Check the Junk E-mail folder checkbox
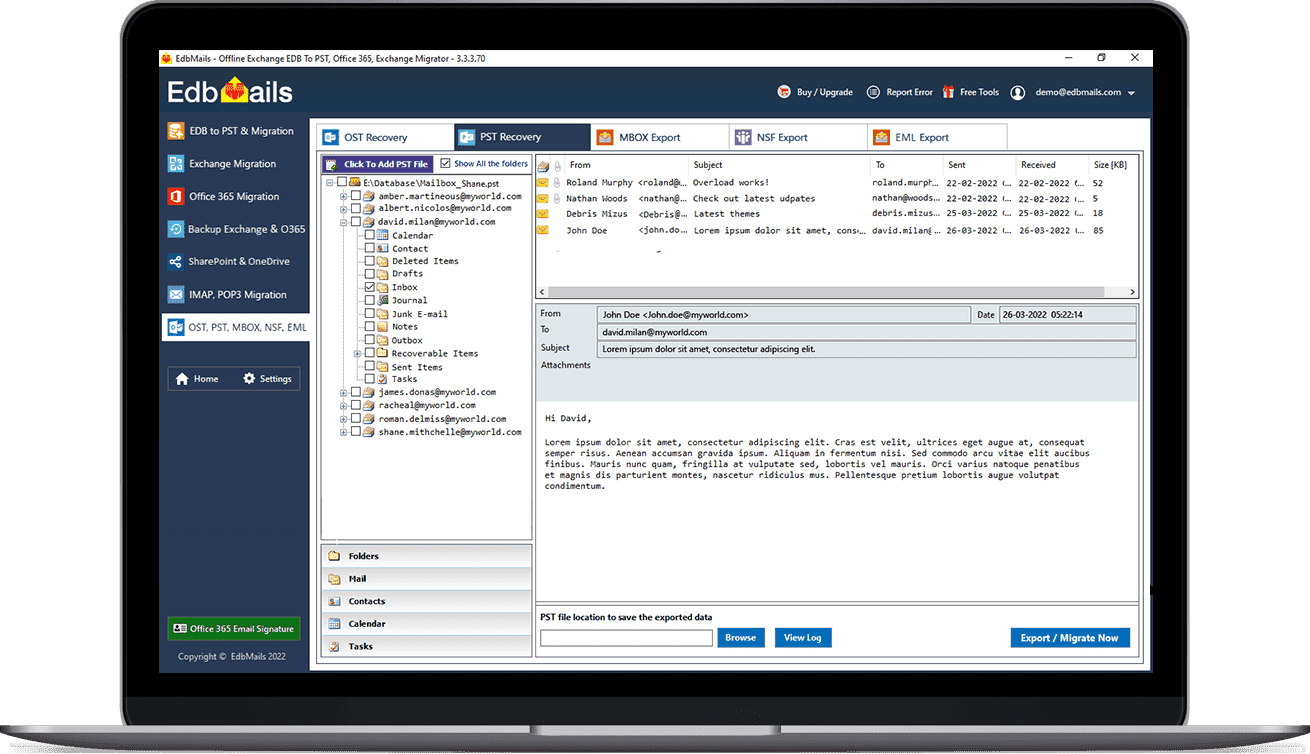The width and height of the screenshot is (1310, 754). click(x=370, y=313)
